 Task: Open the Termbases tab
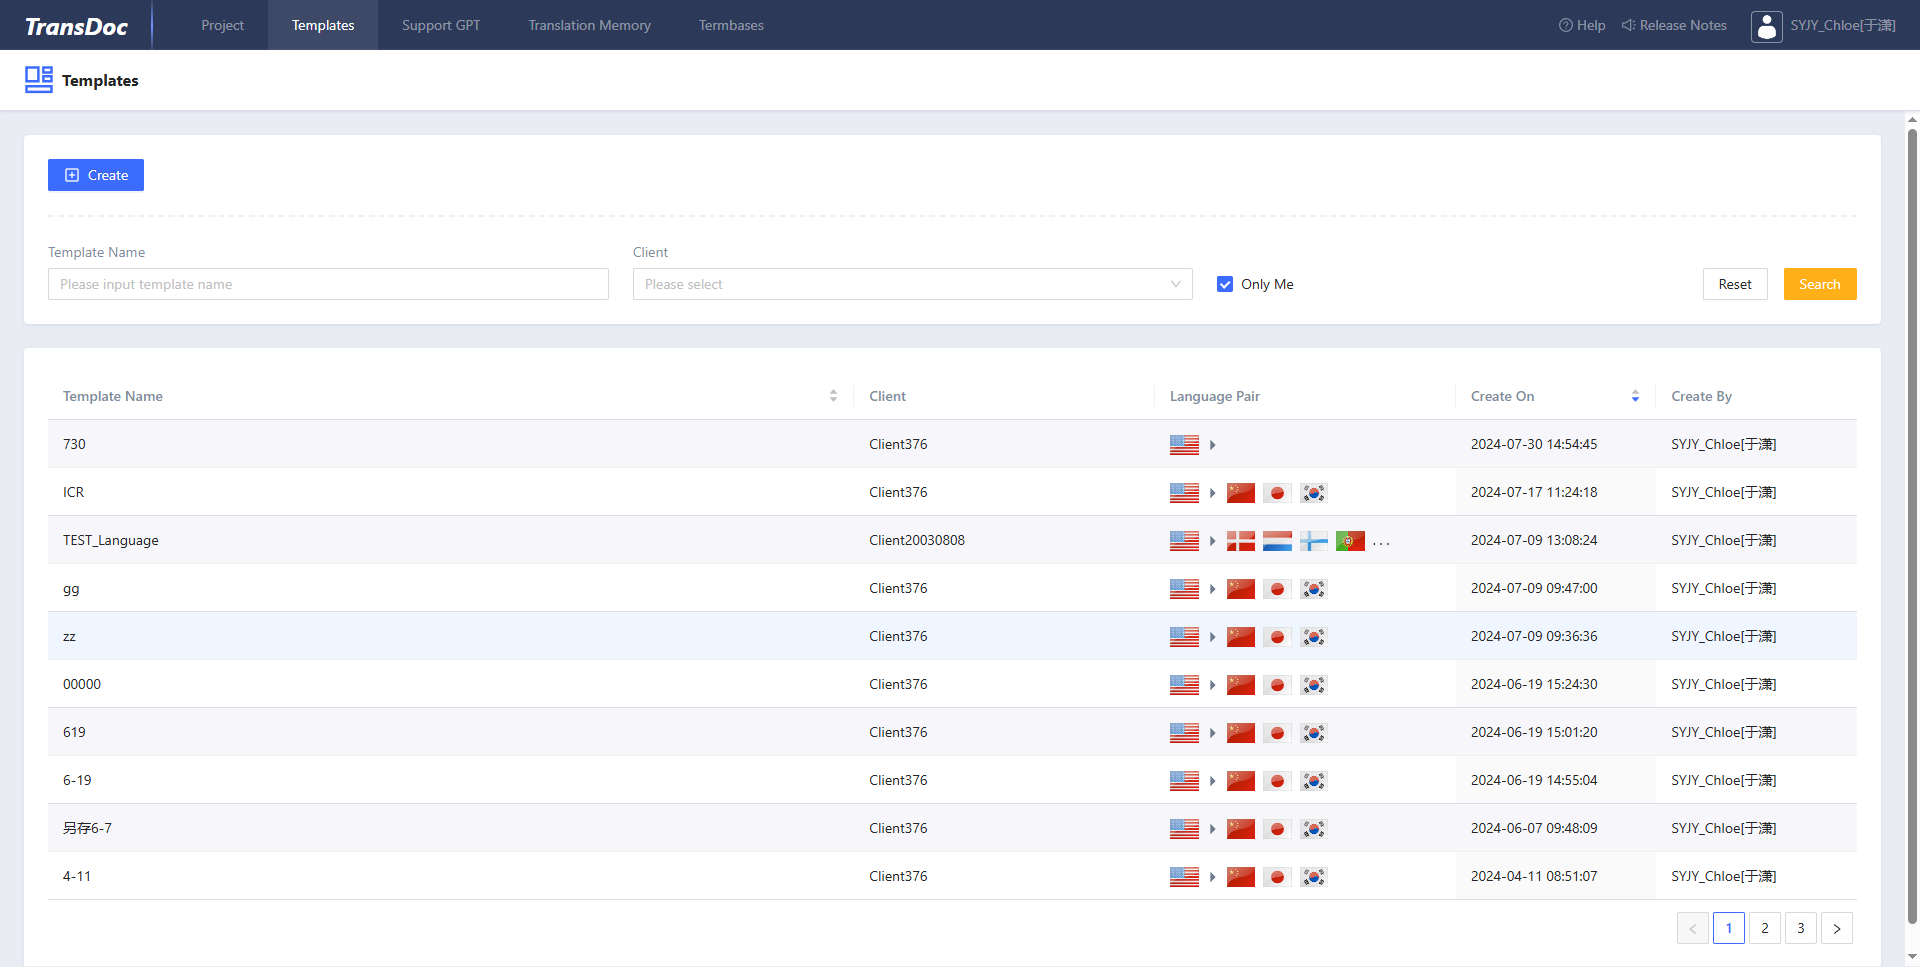click(731, 25)
